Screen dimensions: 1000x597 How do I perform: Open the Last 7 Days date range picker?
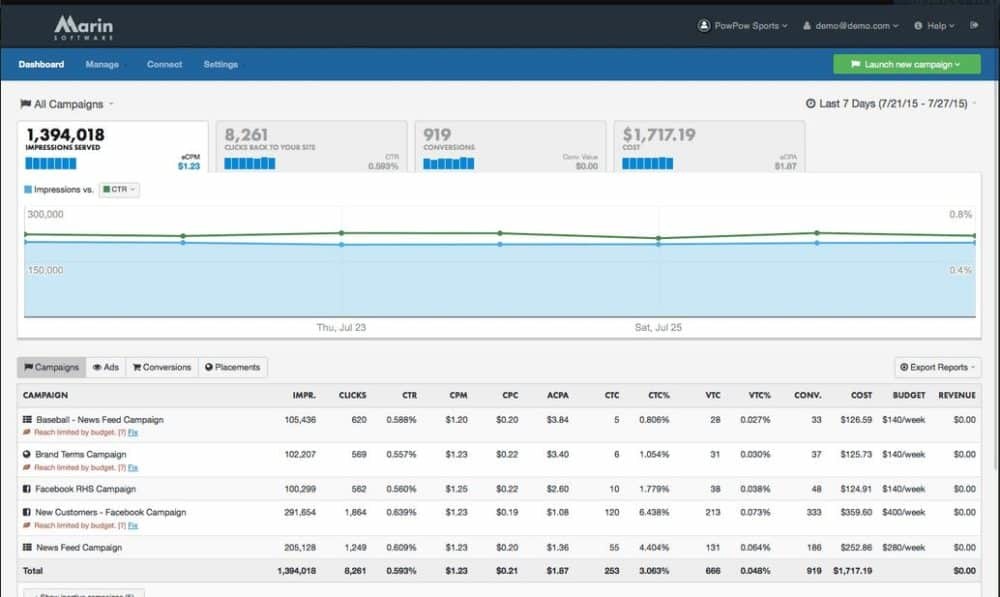(x=892, y=104)
